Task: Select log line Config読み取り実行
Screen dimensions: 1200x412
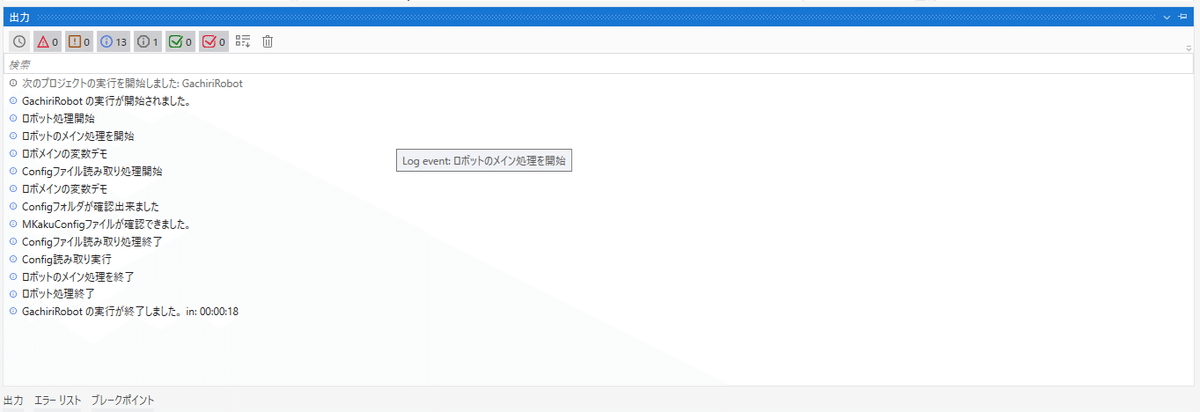Action: (x=66, y=259)
